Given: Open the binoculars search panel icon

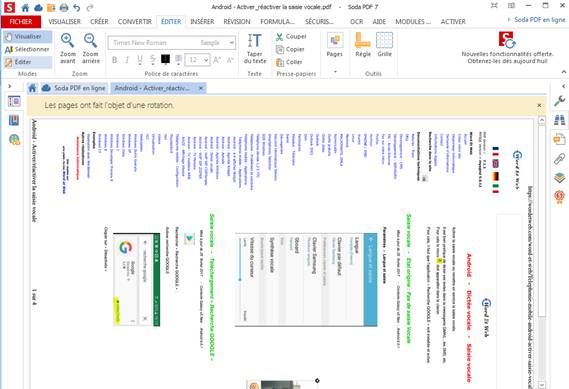Looking at the screenshot, I should tap(559, 120).
